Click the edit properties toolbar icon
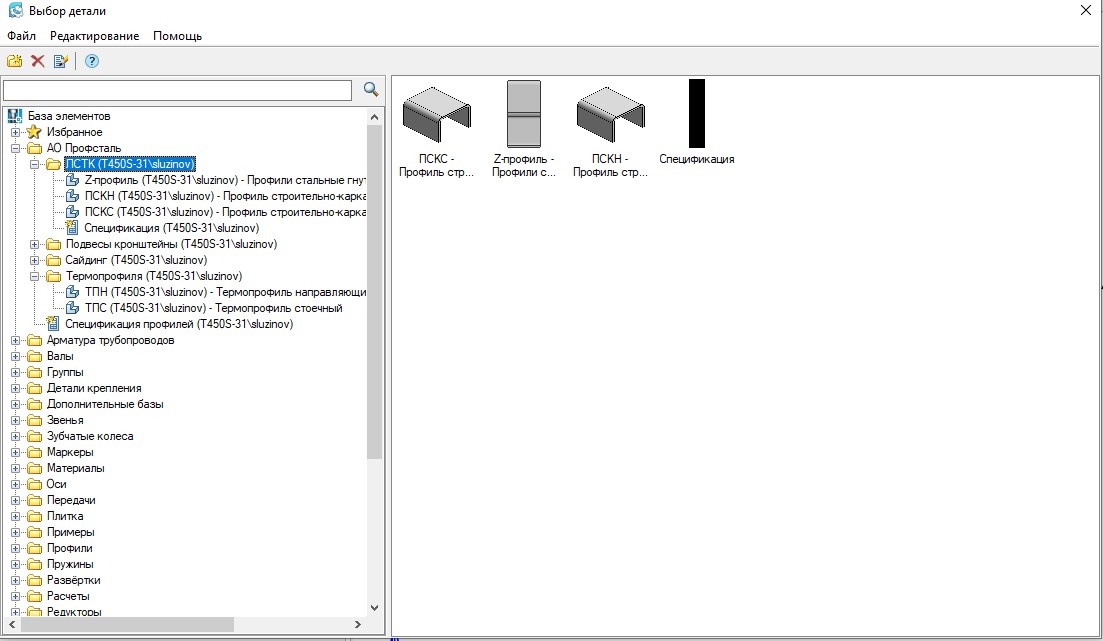The width and height of the screenshot is (1103, 641). tap(61, 61)
